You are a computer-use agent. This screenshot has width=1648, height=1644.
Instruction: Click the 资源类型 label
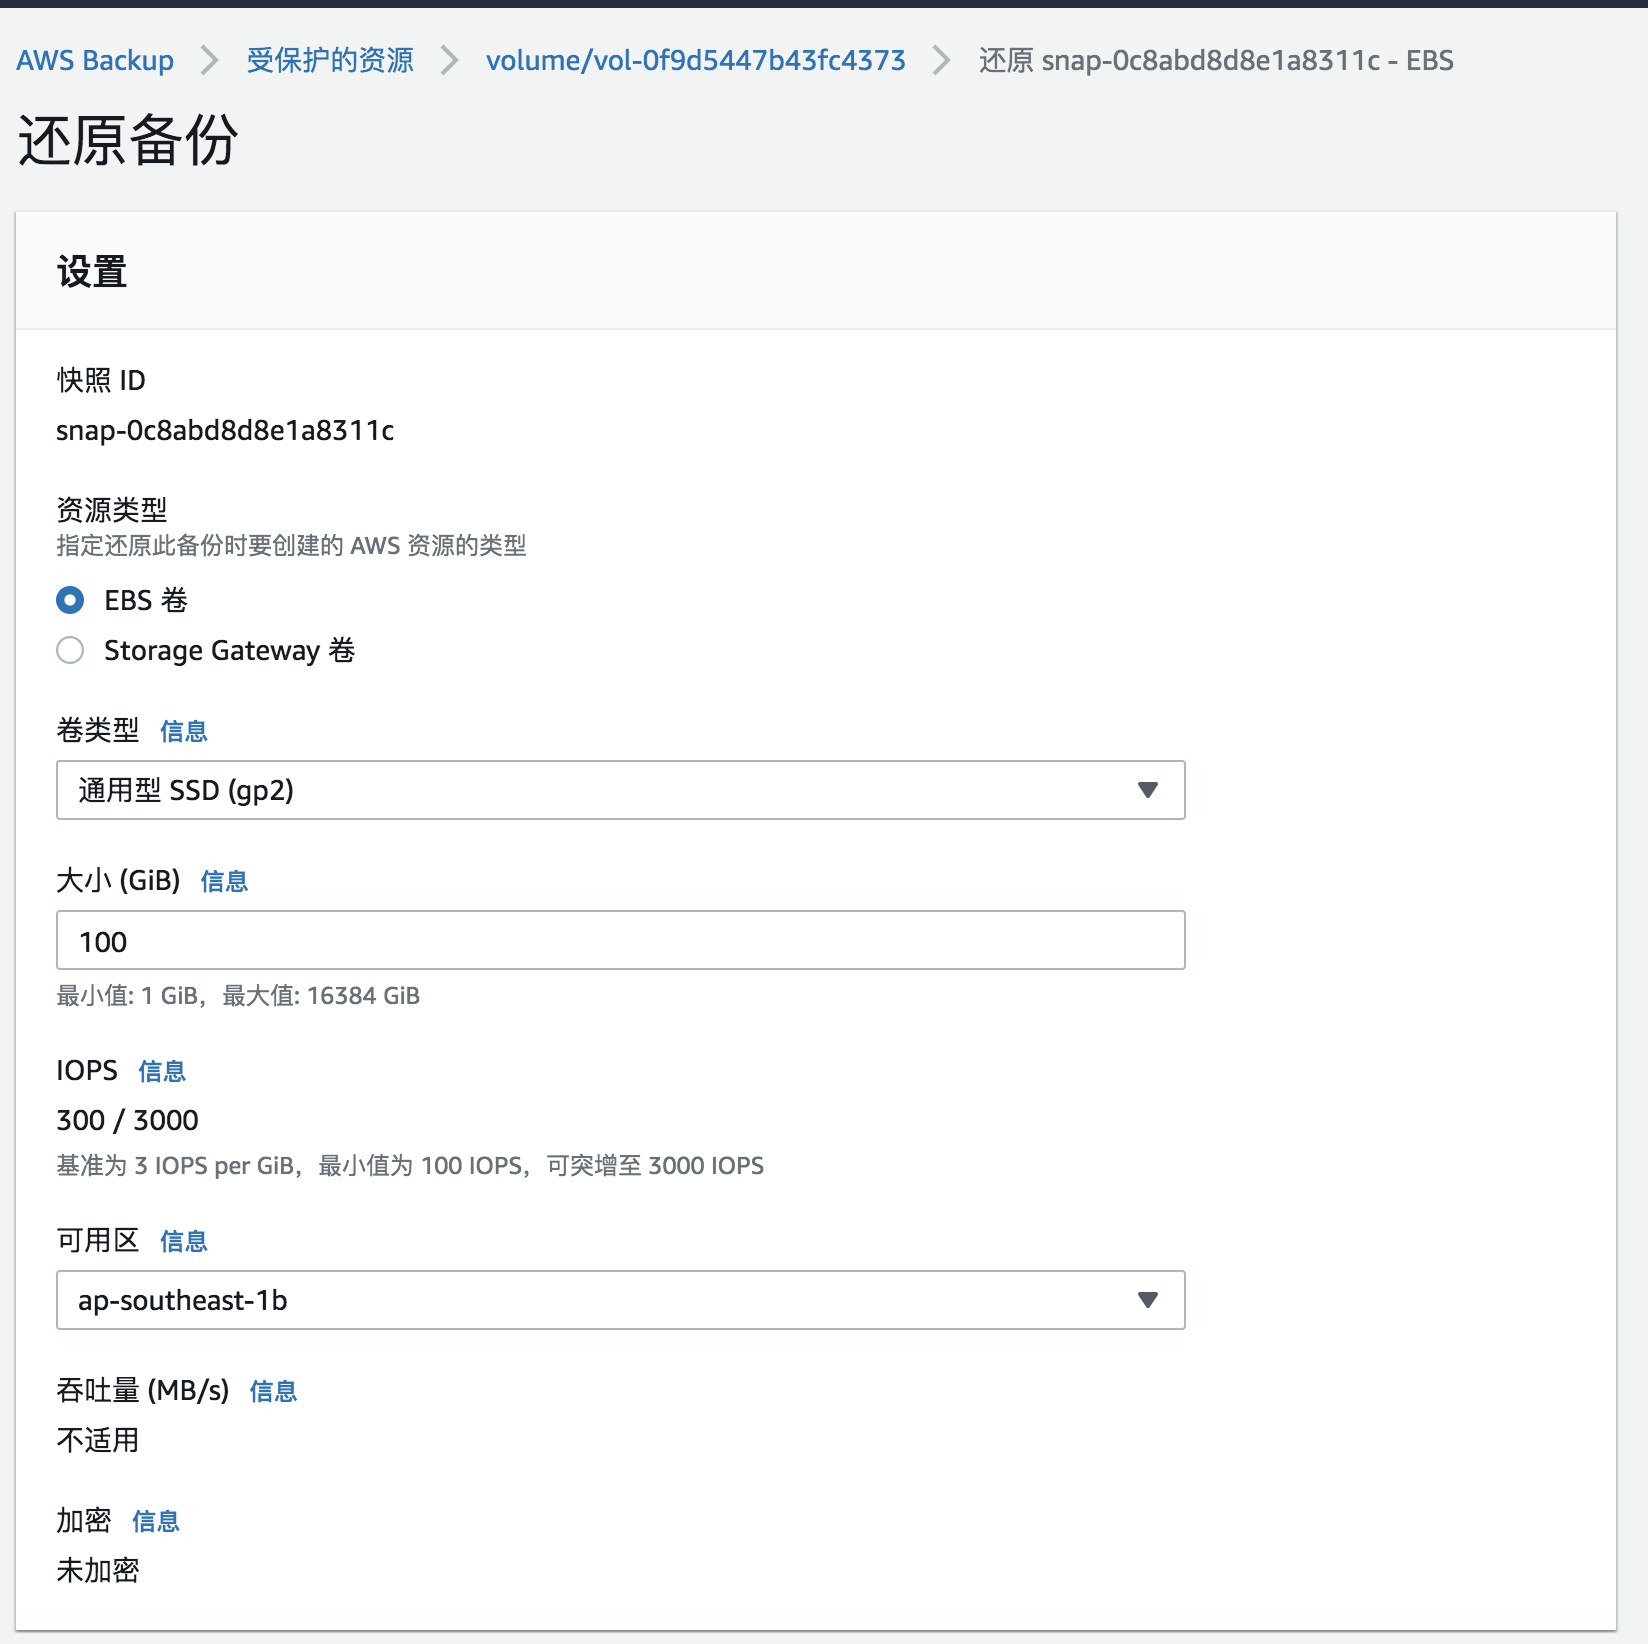point(112,510)
